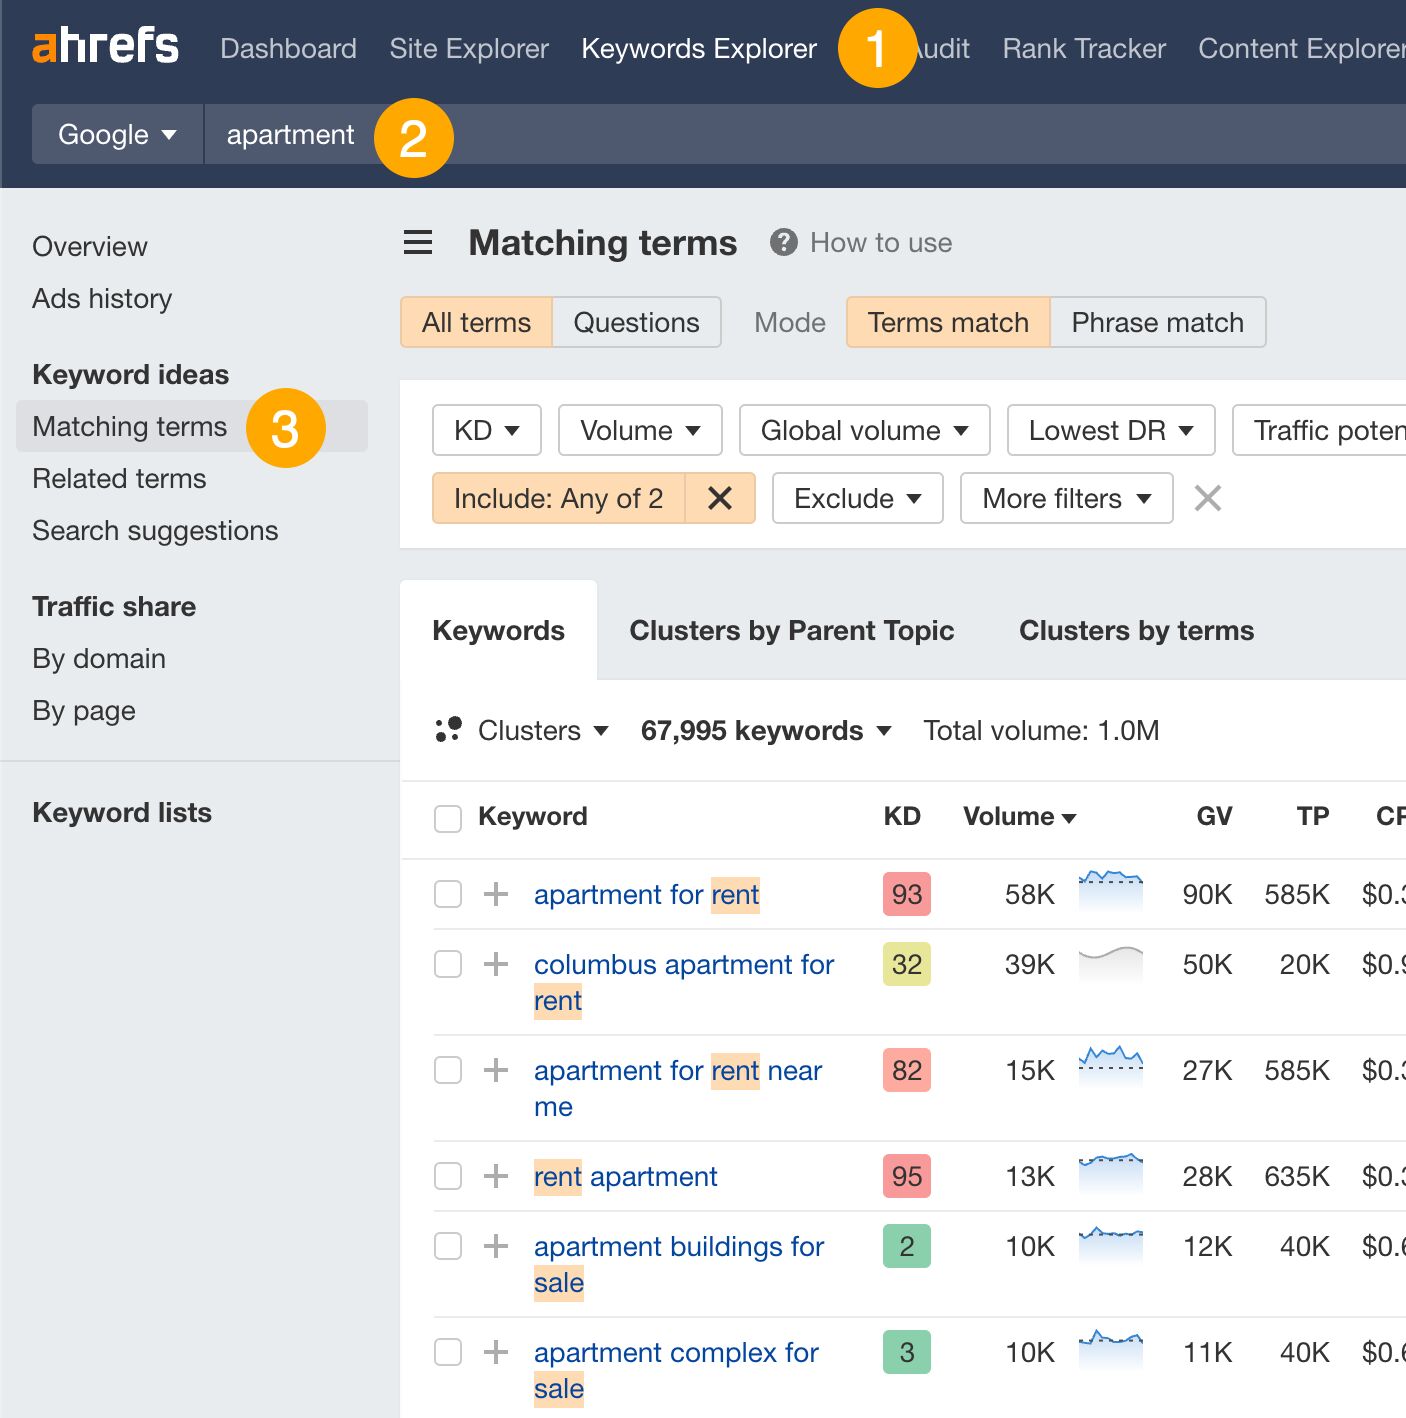Toggle Volume sort direction arrow
The height and width of the screenshot is (1418, 1406).
1069,817
